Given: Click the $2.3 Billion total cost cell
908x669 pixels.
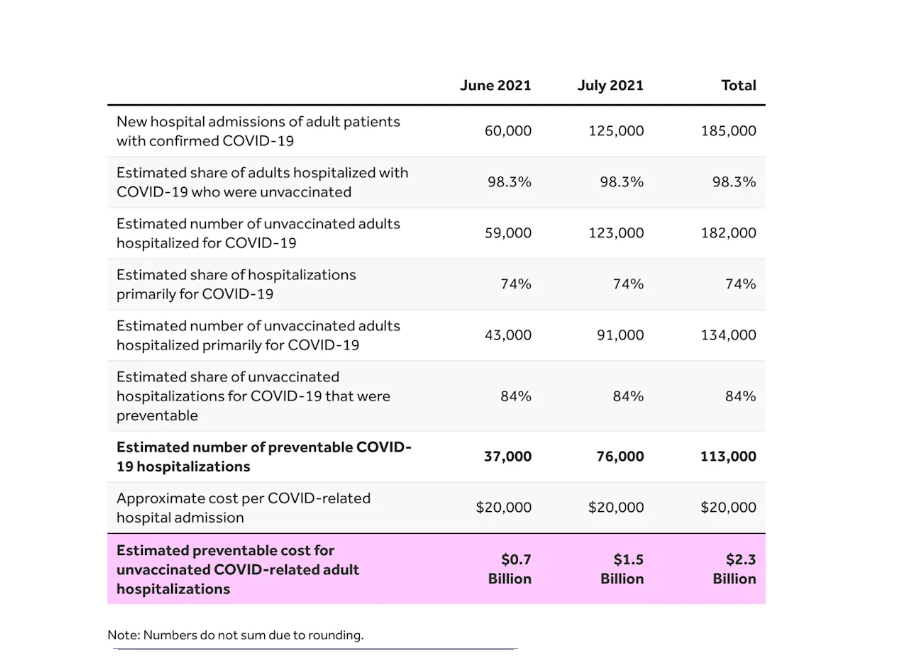Looking at the screenshot, I should (734, 569).
